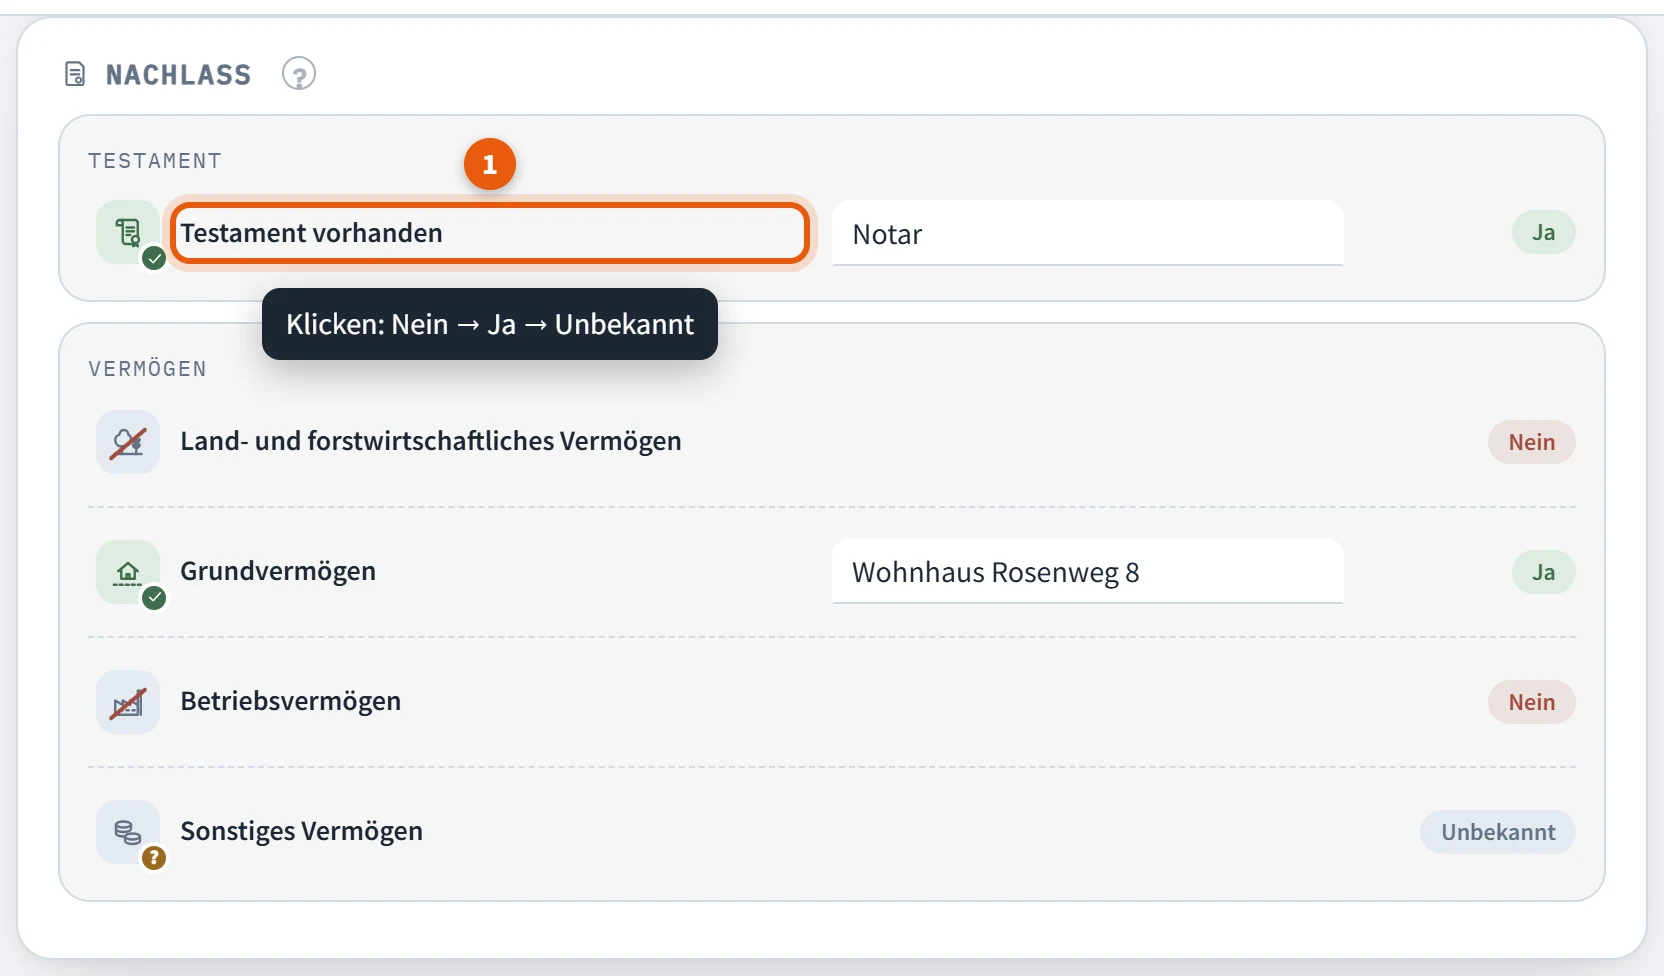Toggle the Ja badge for Testament vorhanden

tap(1543, 232)
